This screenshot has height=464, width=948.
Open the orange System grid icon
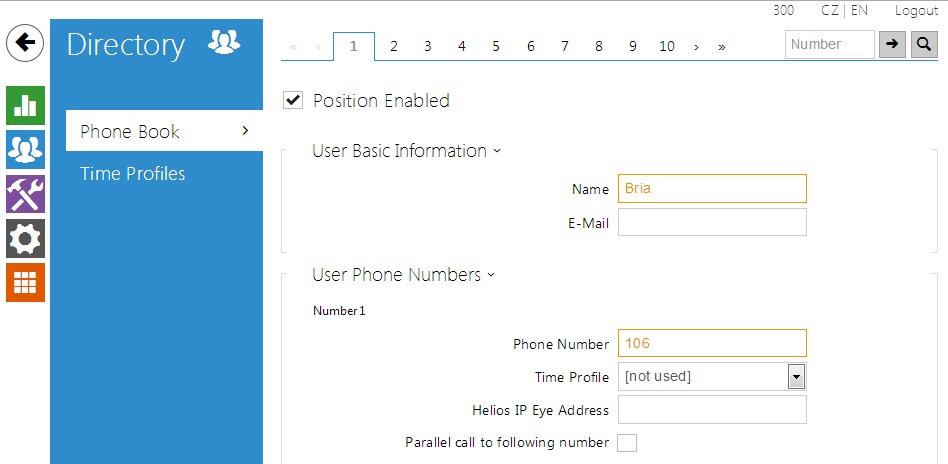[x=25, y=282]
